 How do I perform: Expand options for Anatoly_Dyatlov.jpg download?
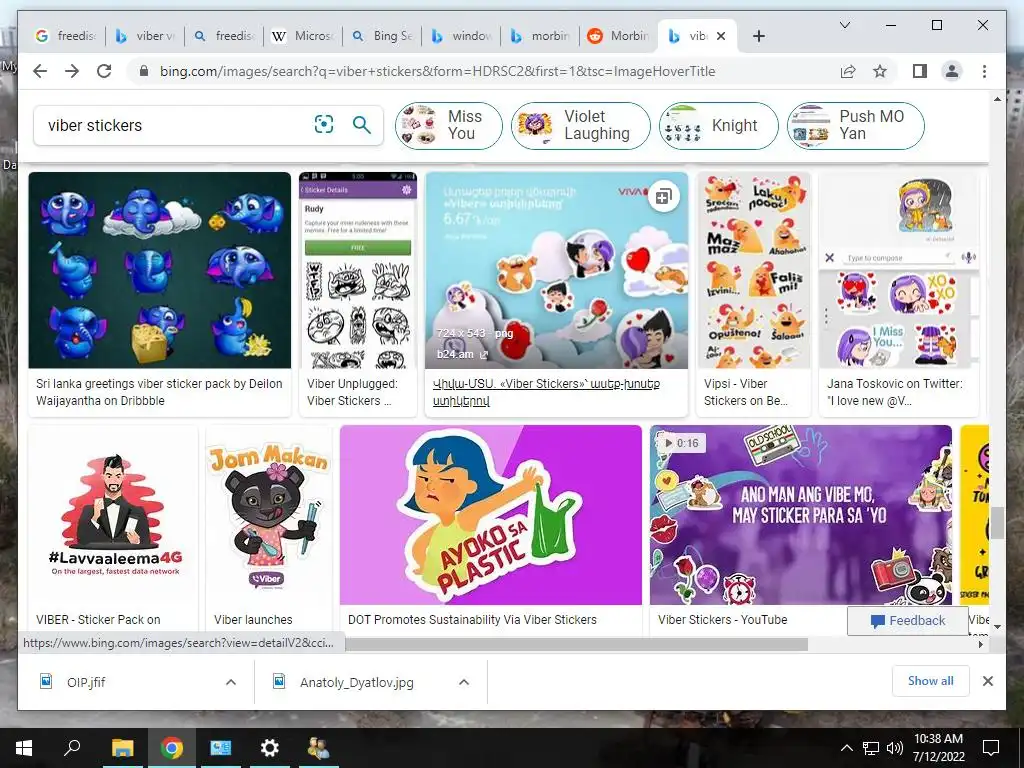point(464,682)
